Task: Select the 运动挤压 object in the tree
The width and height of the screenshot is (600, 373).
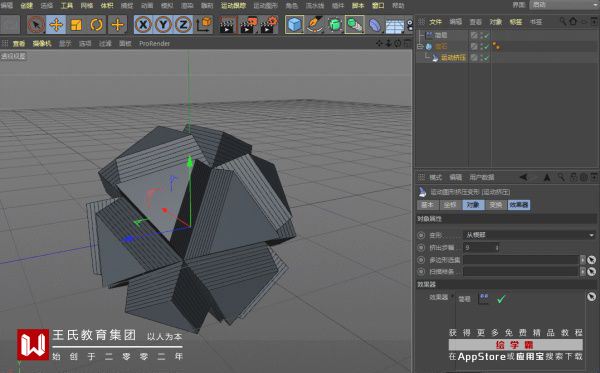Action: click(453, 58)
